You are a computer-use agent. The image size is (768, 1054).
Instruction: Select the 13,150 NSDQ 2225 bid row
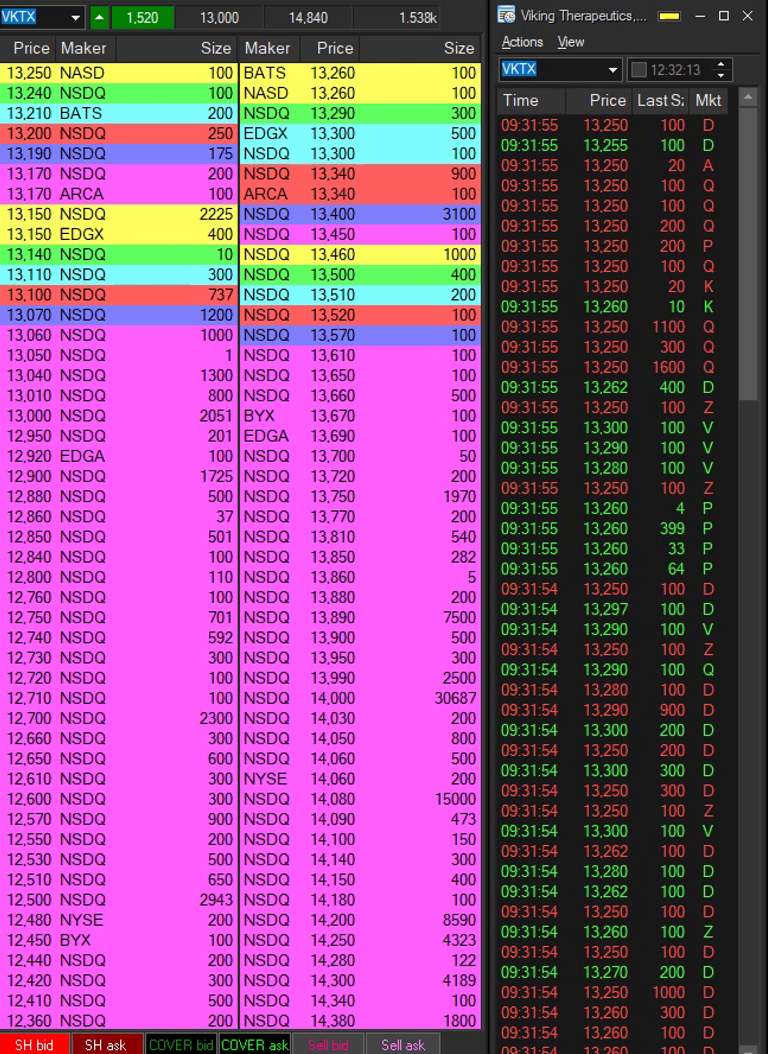pyautogui.click(x=118, y=214)
